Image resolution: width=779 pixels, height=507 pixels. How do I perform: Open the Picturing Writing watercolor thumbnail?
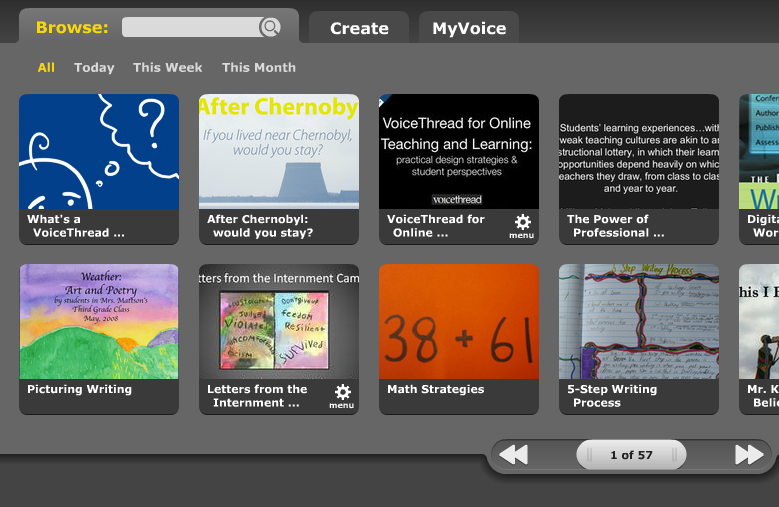(99, 321)
